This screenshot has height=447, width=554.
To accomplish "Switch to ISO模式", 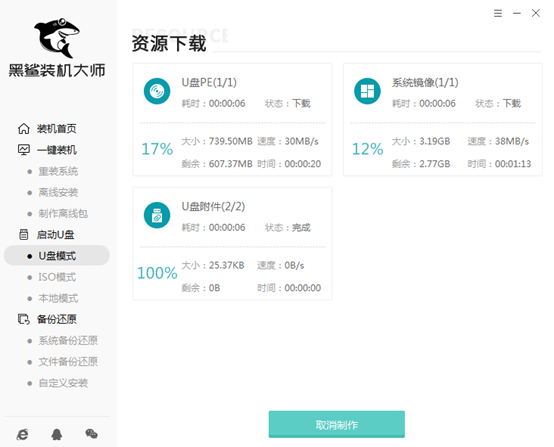I will point(57,277).
